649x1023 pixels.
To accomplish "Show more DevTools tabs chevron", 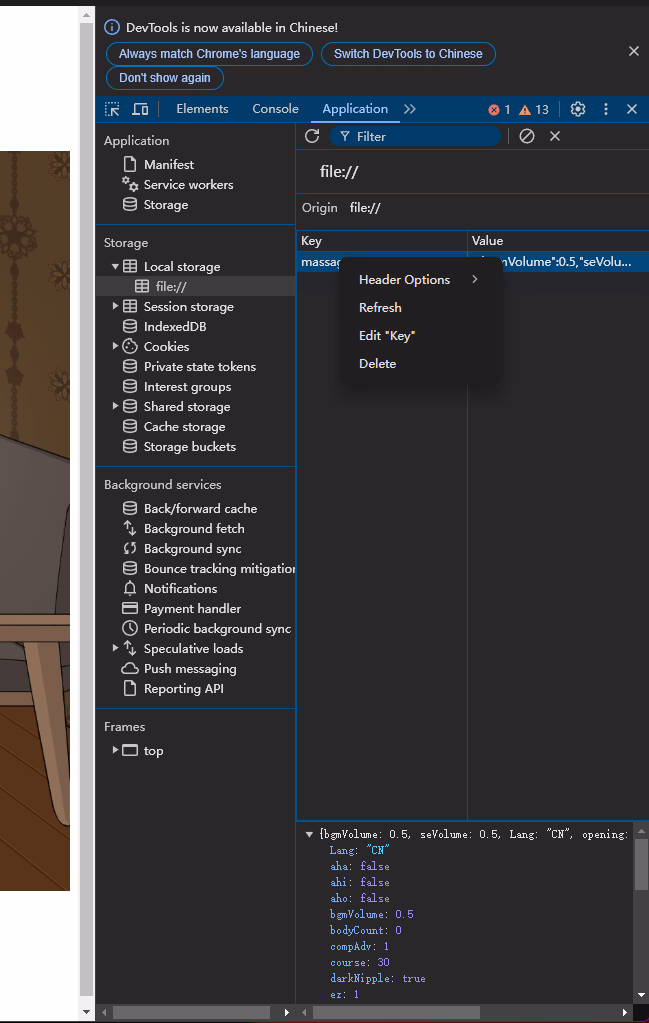I will [x=410, y=109].
